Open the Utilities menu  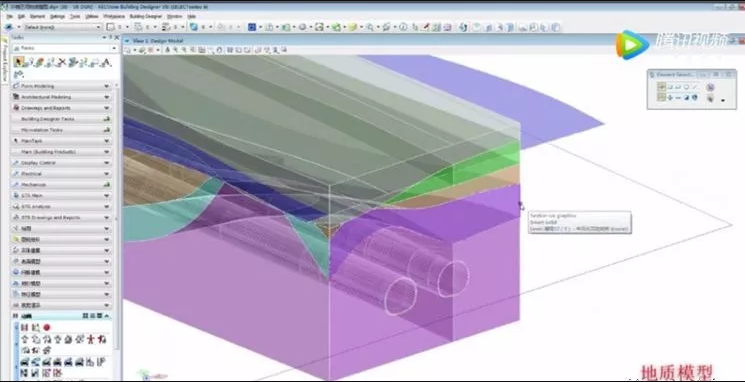(x=92, y=16)
